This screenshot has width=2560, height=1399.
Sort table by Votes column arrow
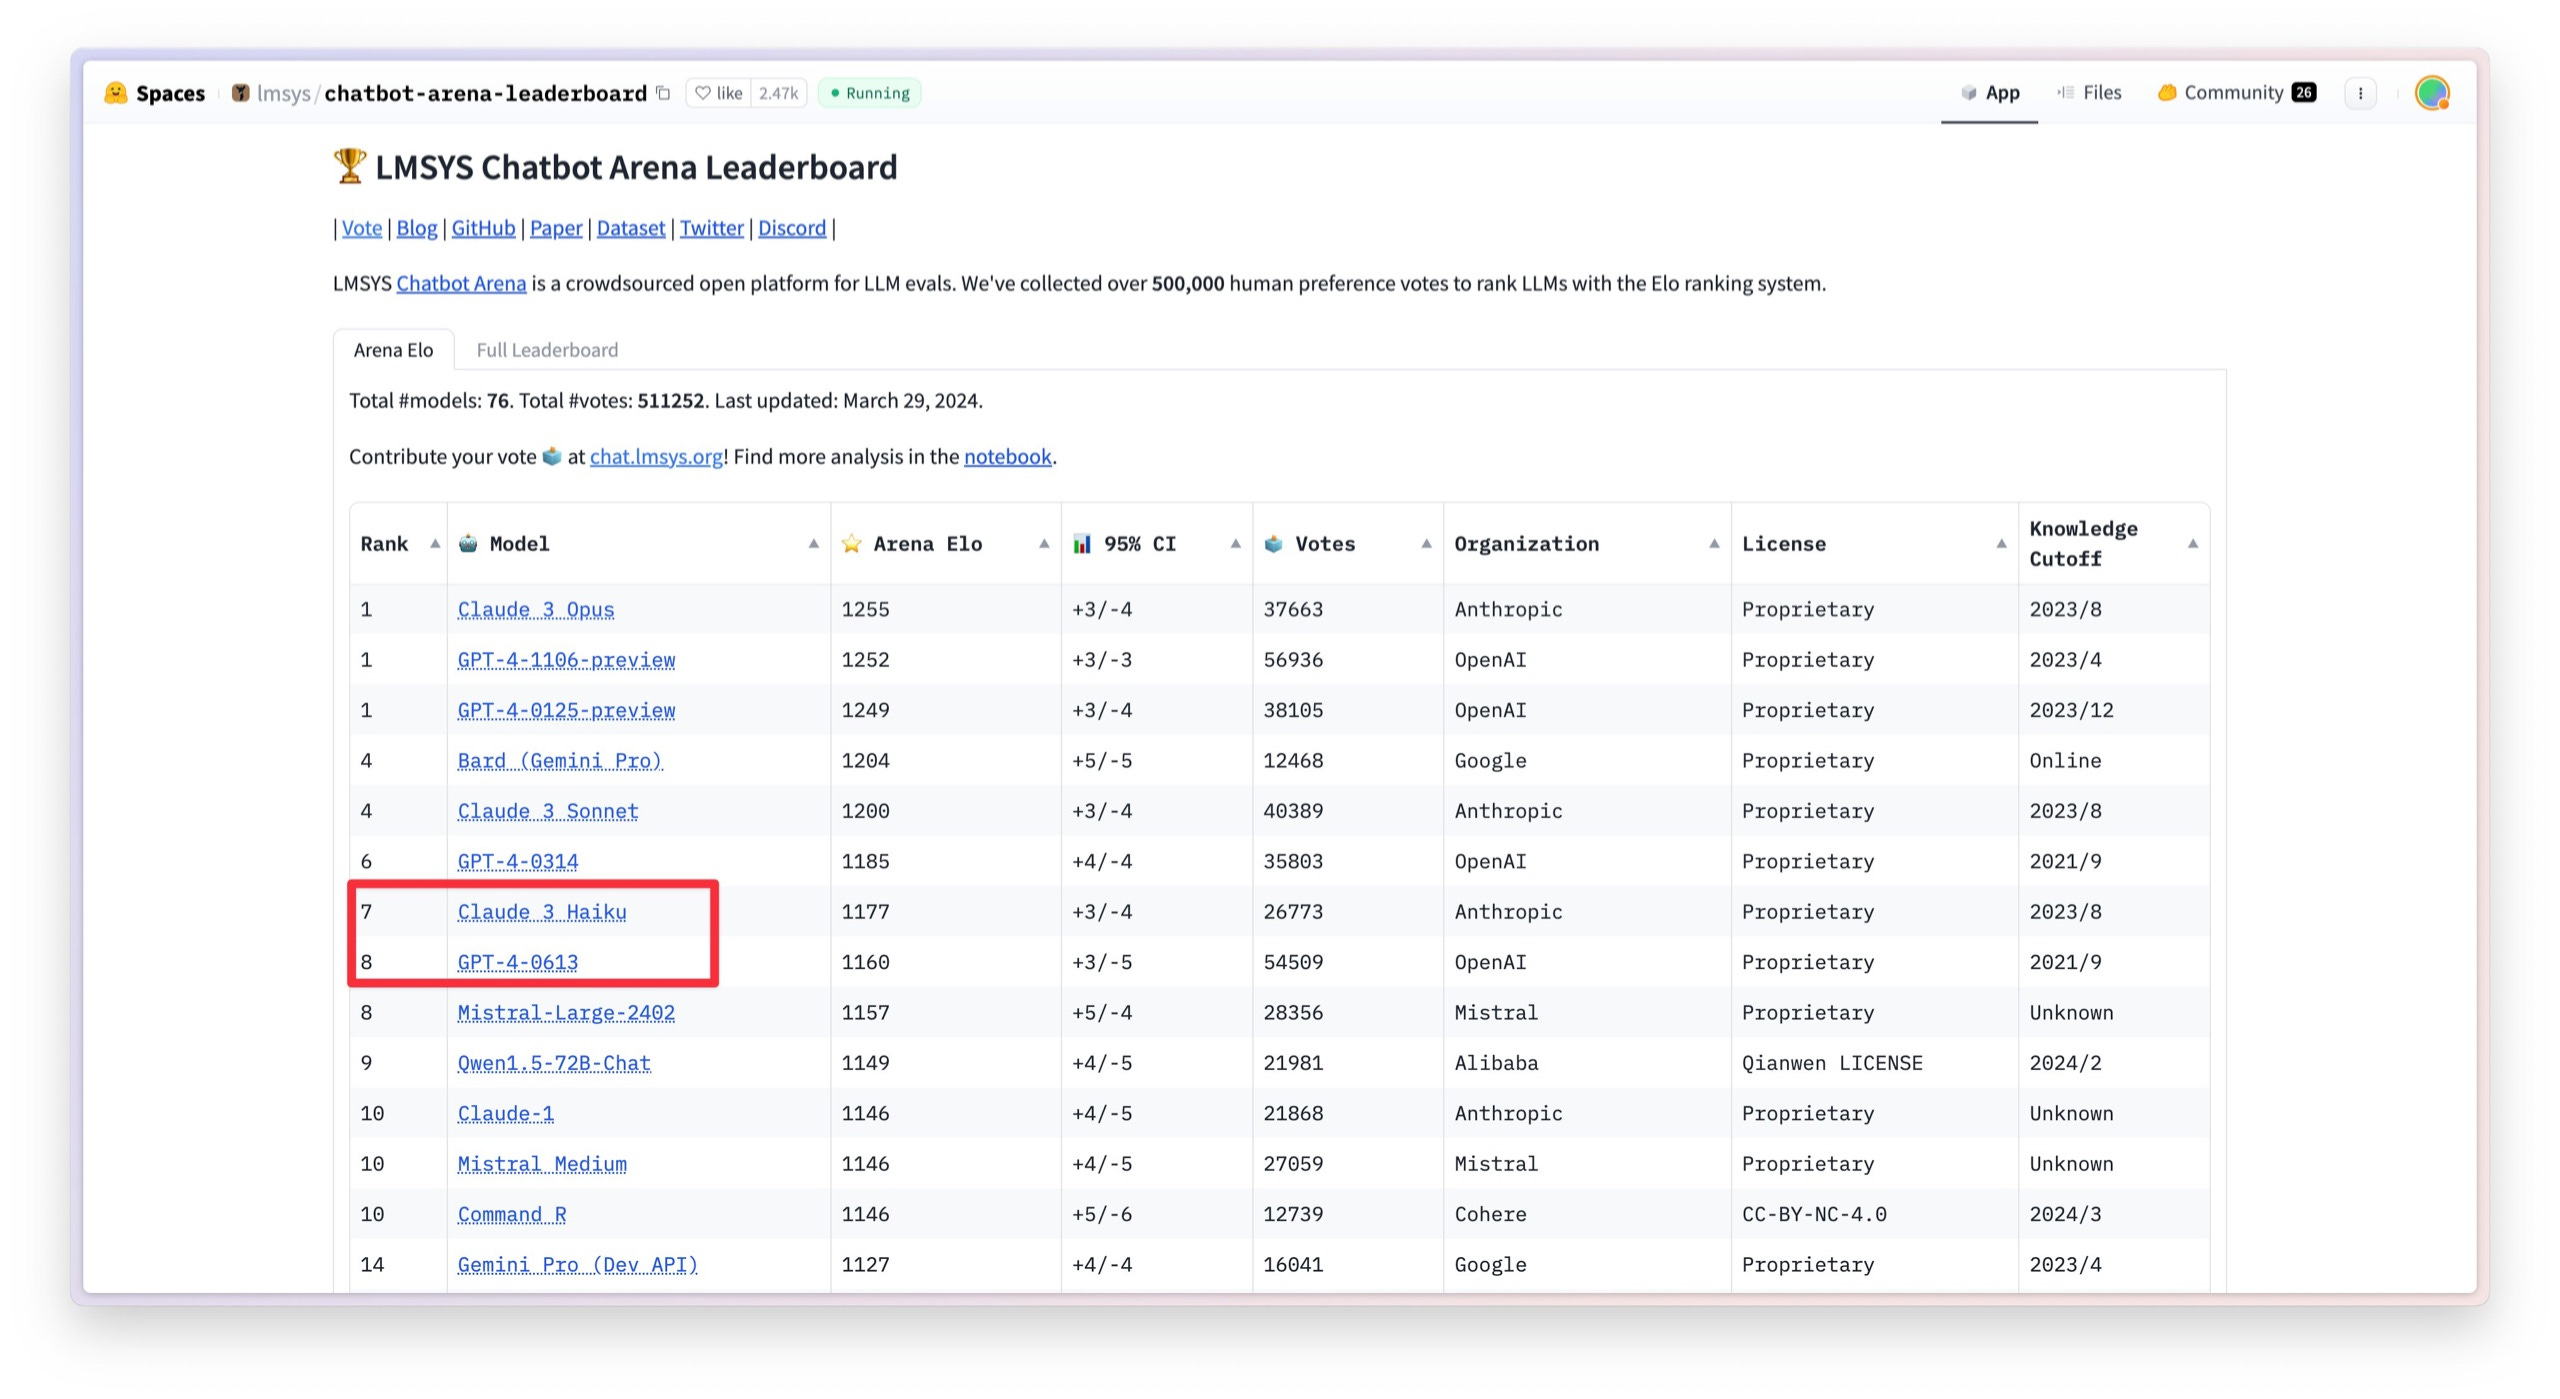pos(1426,544)
